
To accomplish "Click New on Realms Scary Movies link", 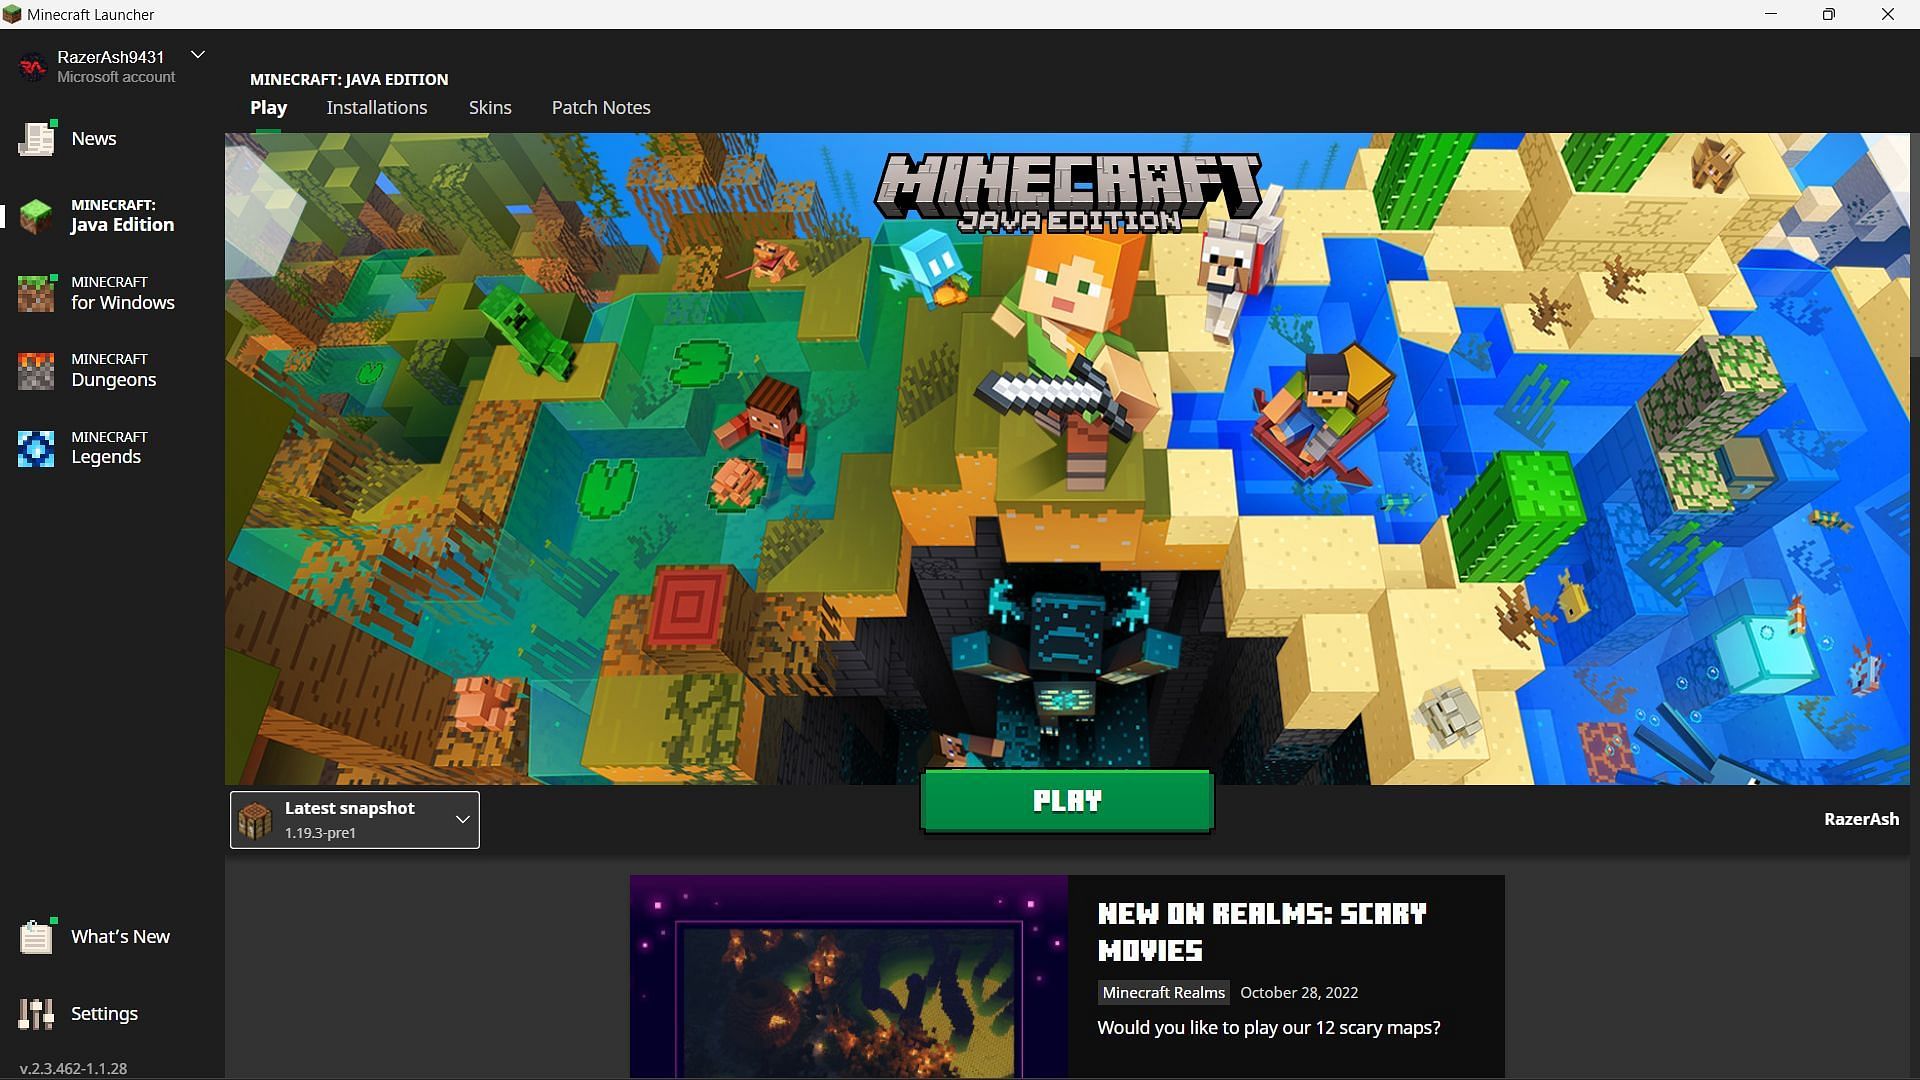I will 1262,931.
